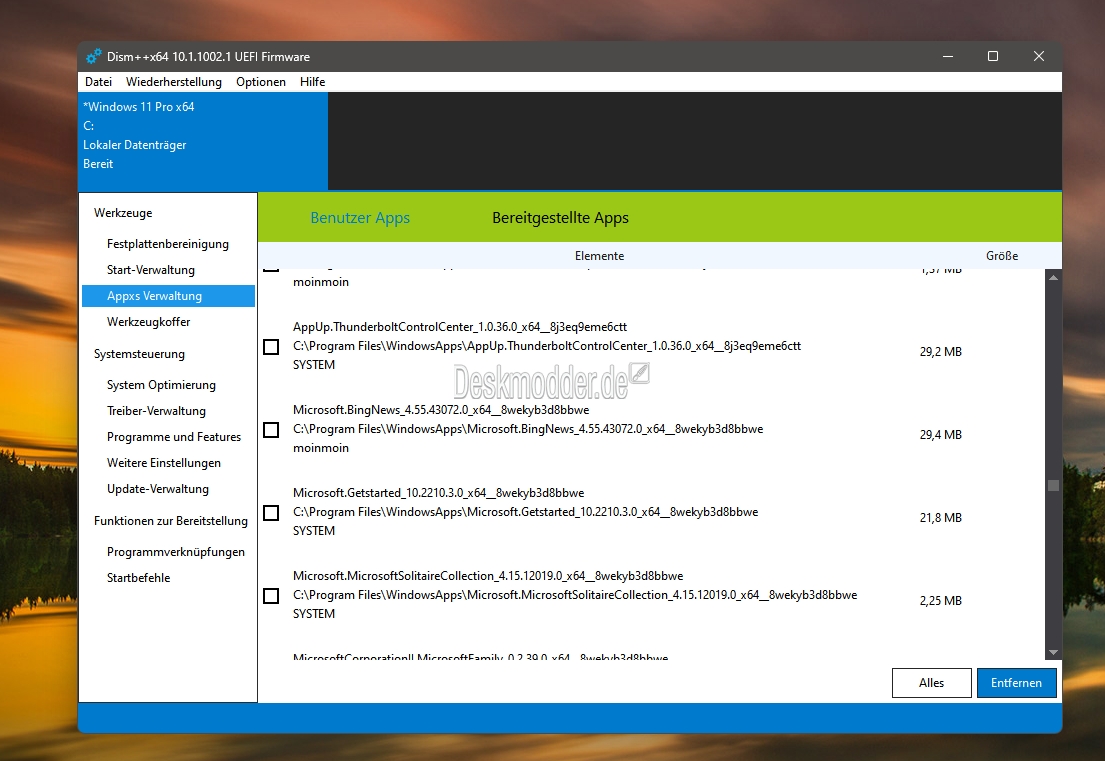Click the 2,25 MB size value
Image resolution: width=1105 pixels, height=761 pixels.
point(941,601)
